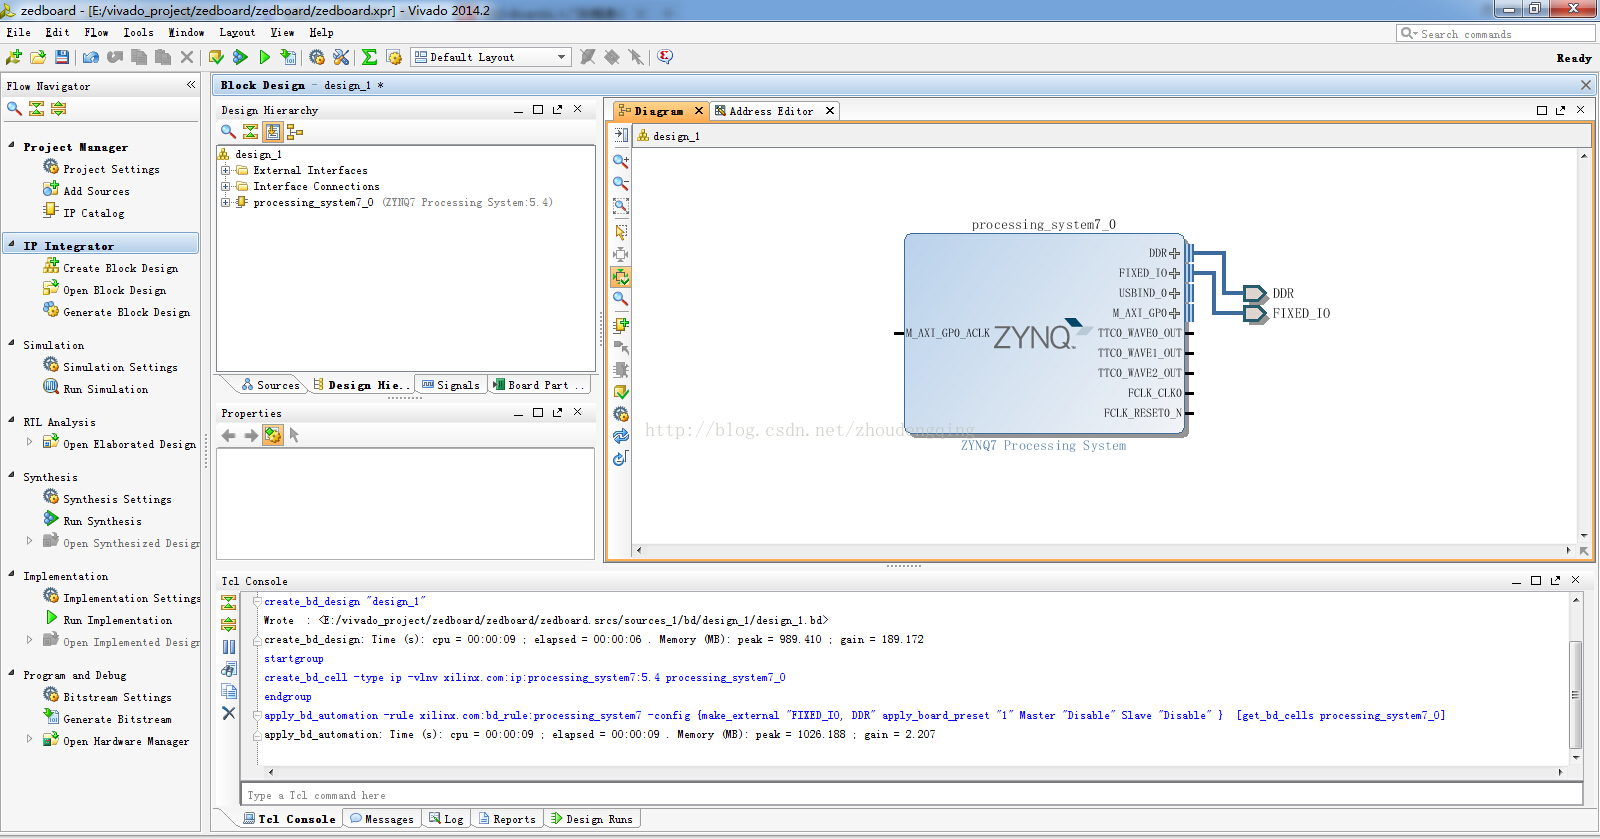Click the New Project toolbar icon

[x=14, y=58]
